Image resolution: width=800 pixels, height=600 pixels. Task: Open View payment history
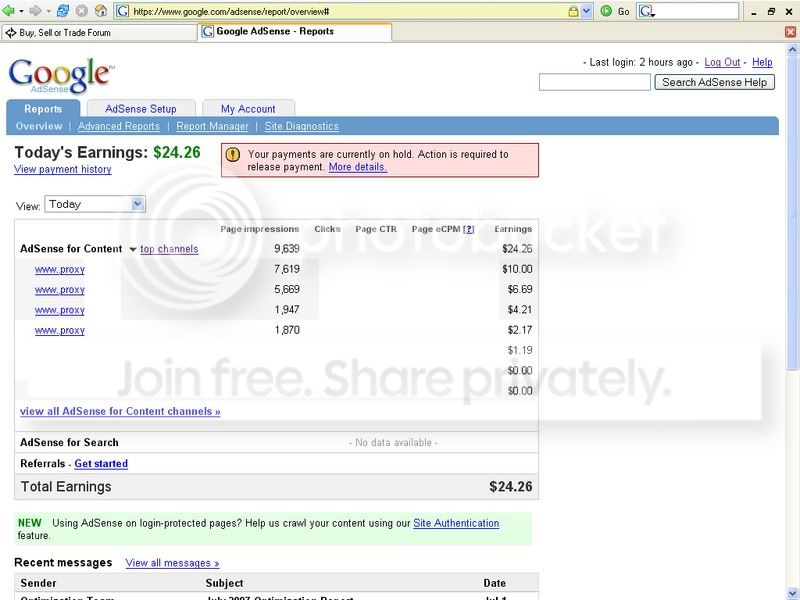[63, 169]
